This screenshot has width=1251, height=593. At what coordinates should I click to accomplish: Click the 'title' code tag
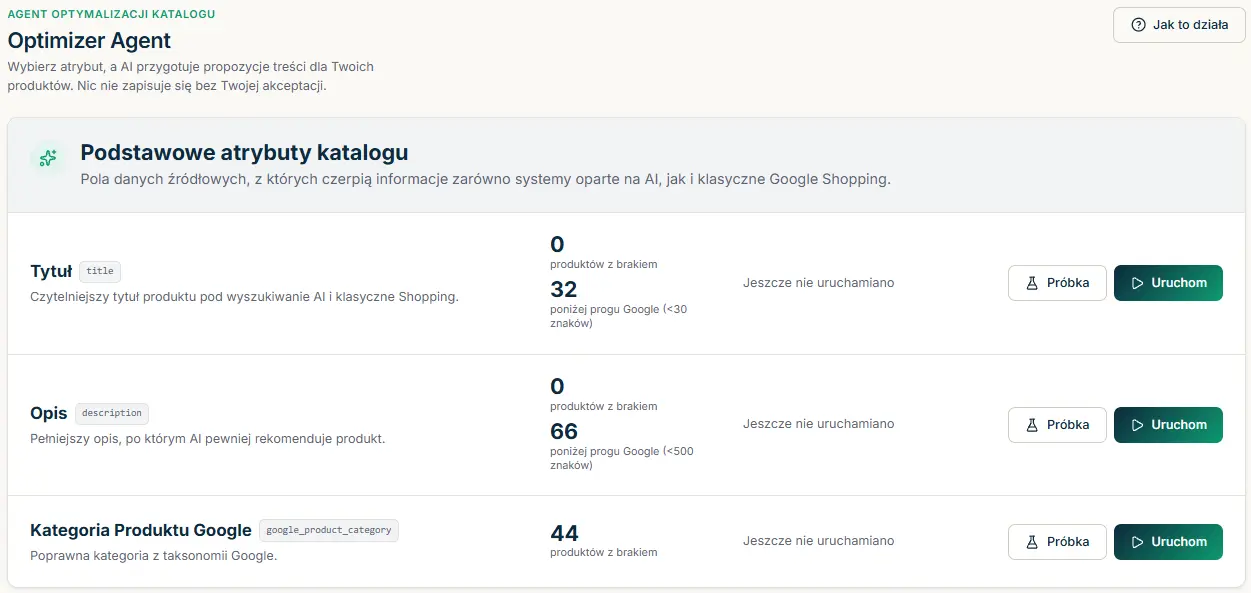coord(100,271)
